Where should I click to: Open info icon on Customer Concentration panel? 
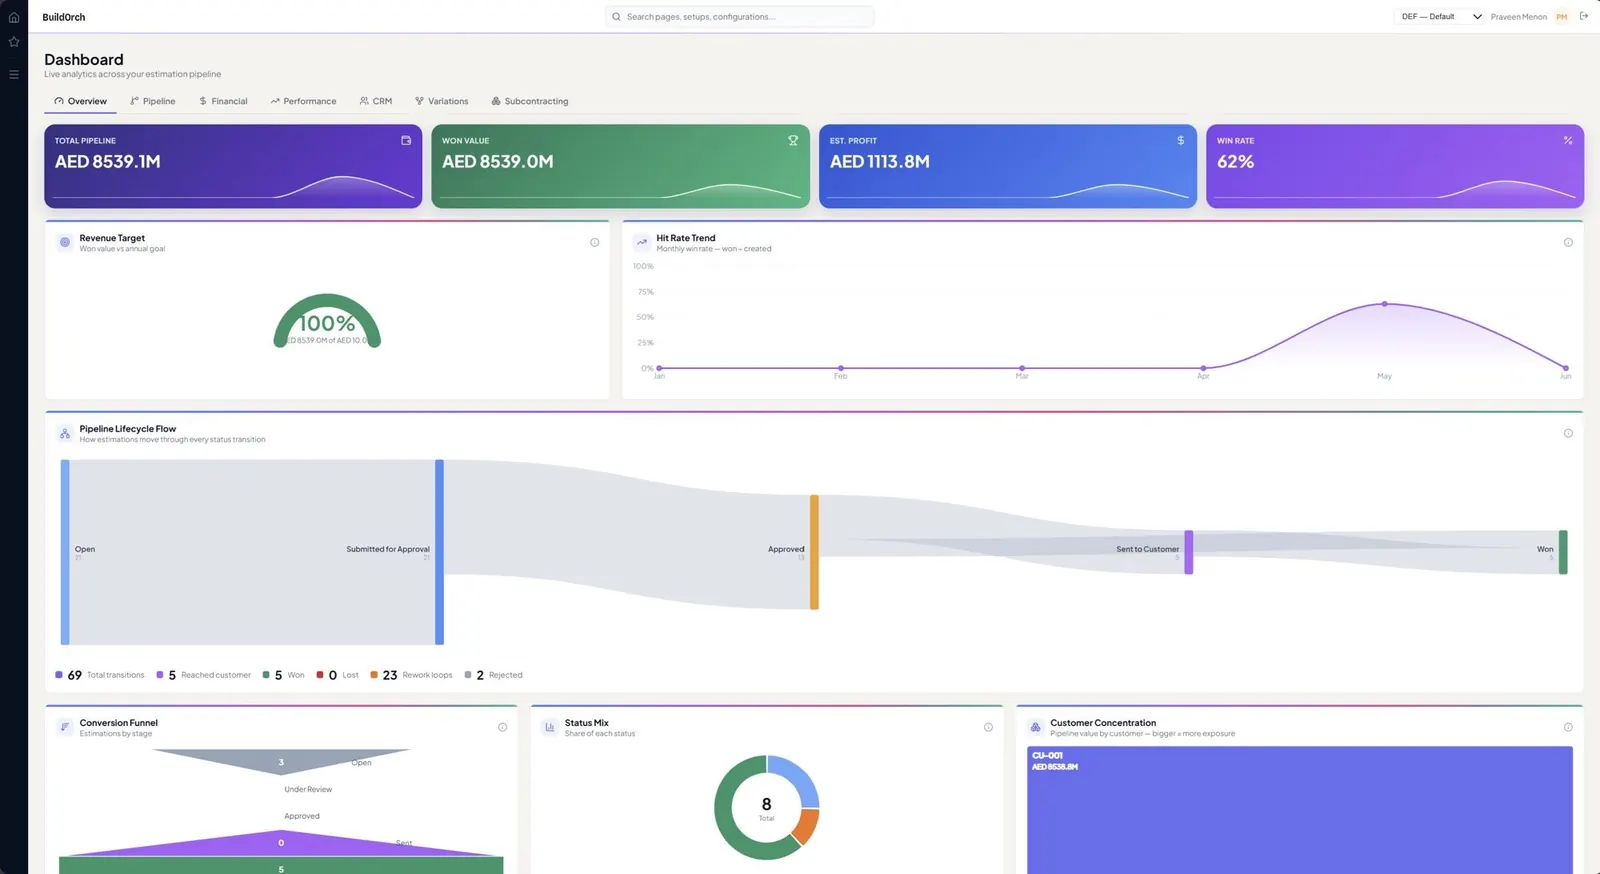[1568, 727]
